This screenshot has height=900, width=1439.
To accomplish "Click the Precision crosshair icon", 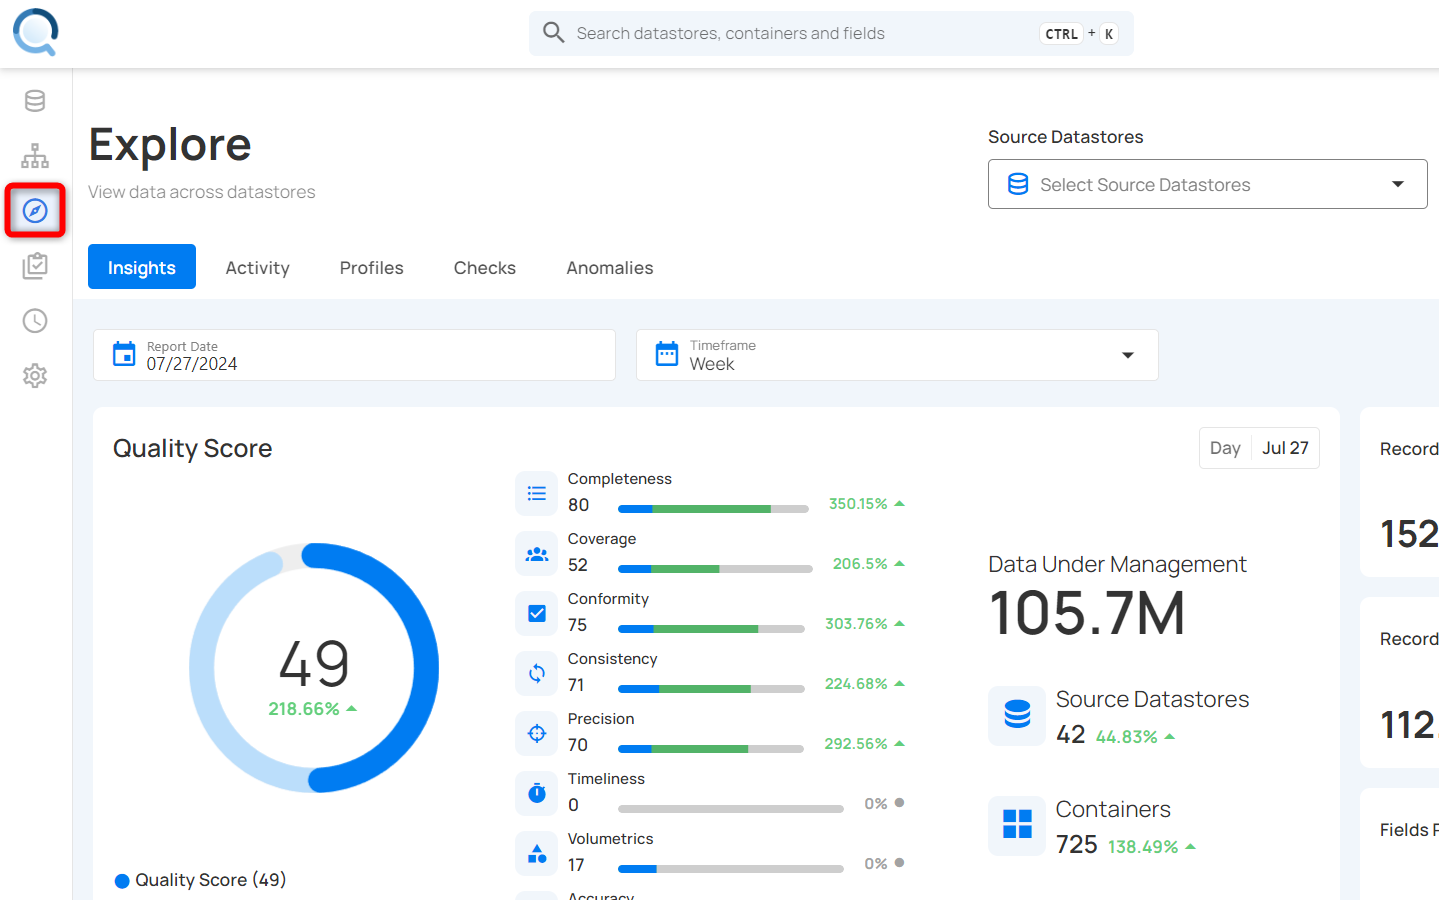I will (x=537, y=733).
